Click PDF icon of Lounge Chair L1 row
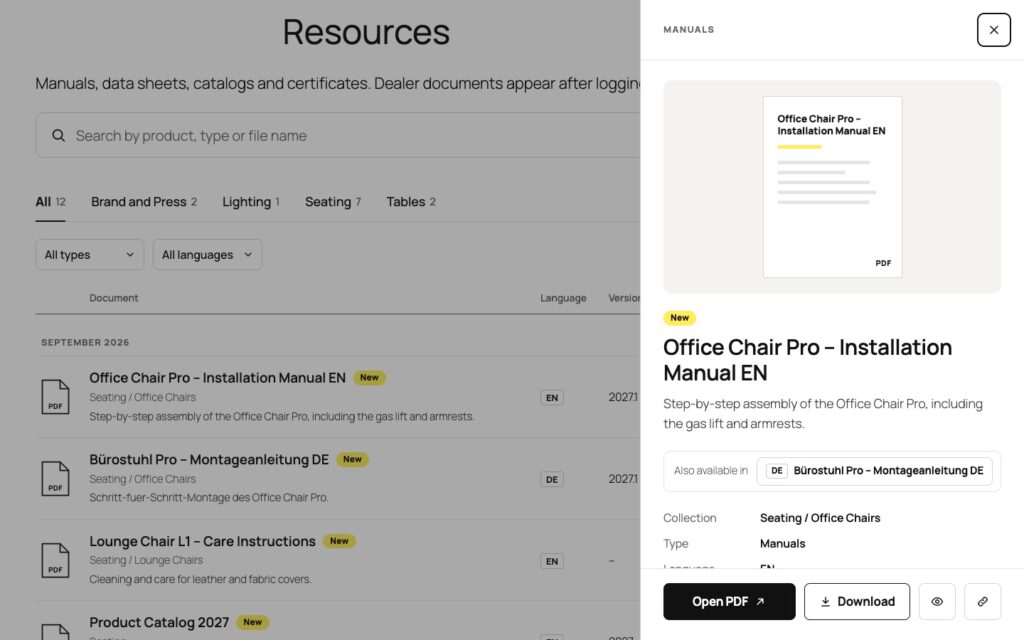 click(55, 560)
